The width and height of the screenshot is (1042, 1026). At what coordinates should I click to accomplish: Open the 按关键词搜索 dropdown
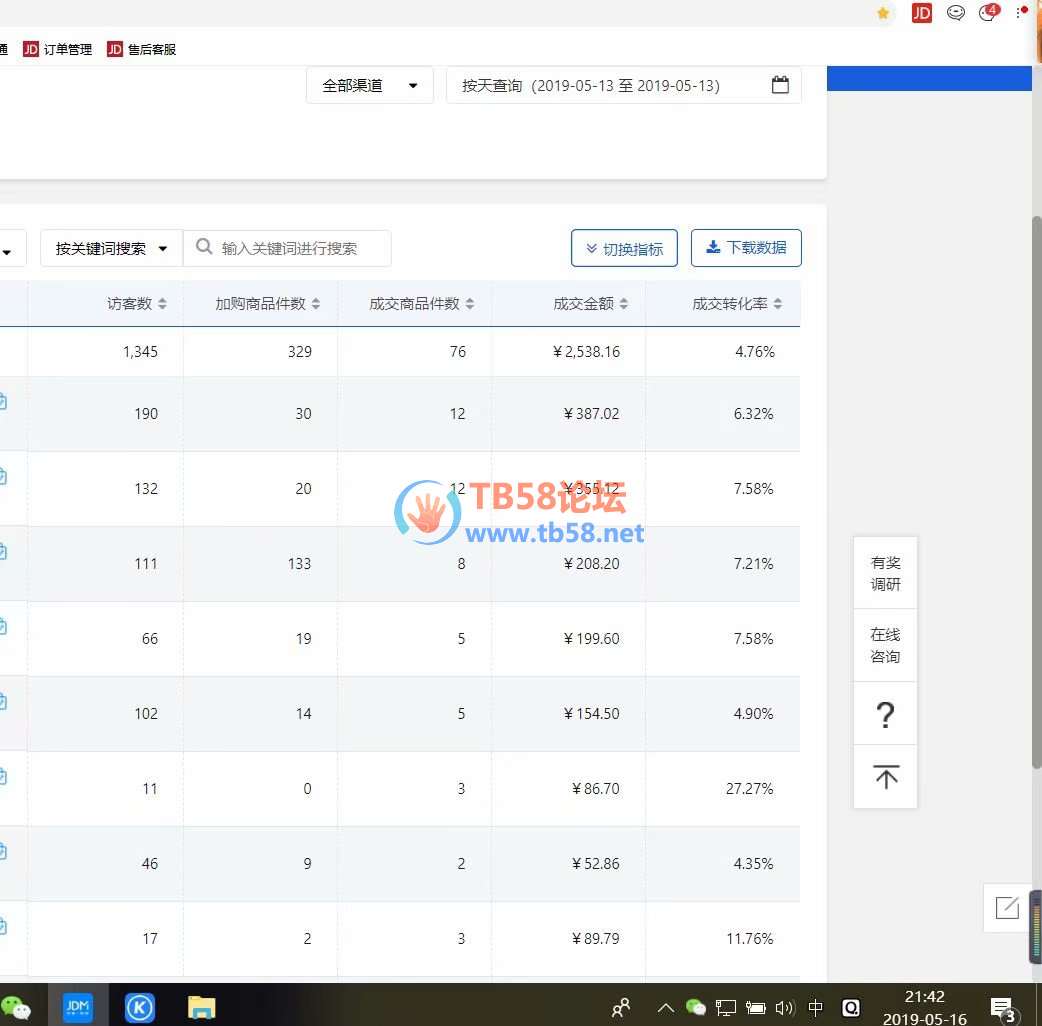pos(111,248)
